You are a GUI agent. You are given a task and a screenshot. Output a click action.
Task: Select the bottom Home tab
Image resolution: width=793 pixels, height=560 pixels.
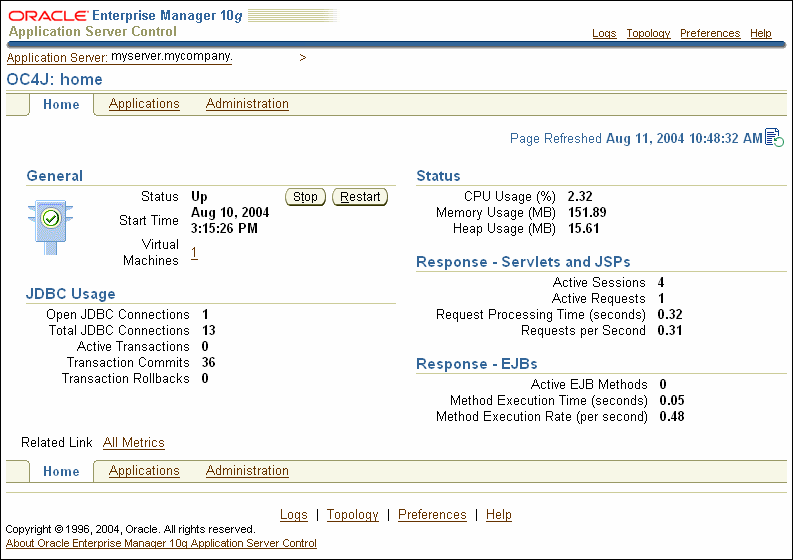(x=61, y=471)
